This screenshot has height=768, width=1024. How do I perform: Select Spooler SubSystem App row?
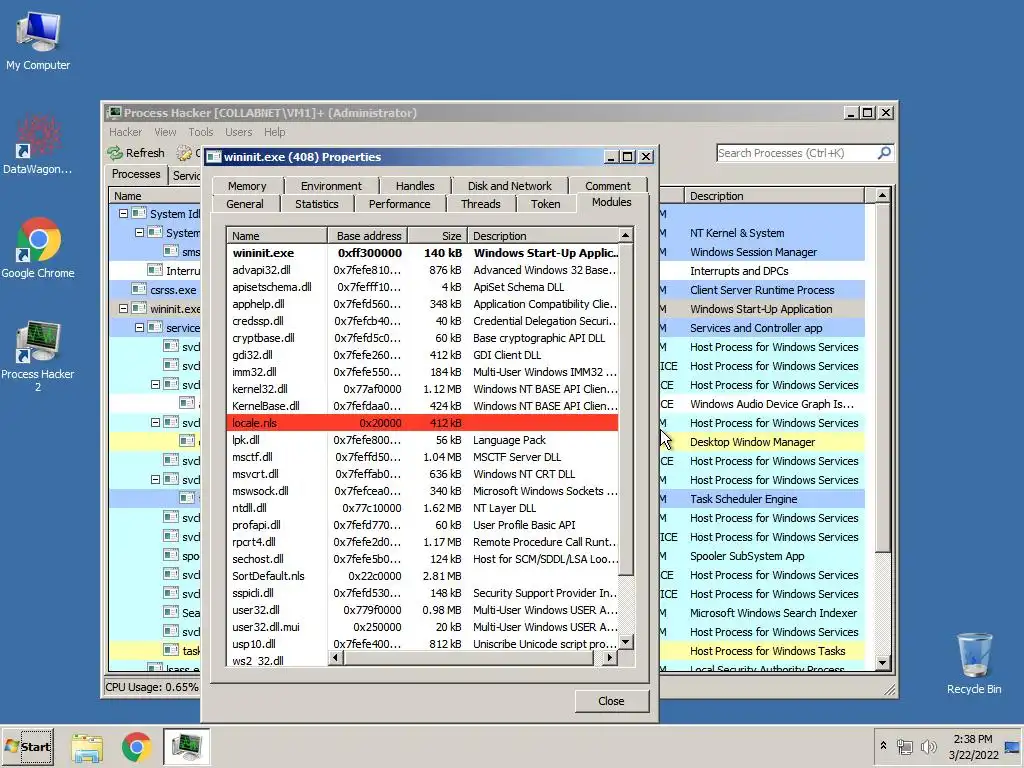(761, 556)
